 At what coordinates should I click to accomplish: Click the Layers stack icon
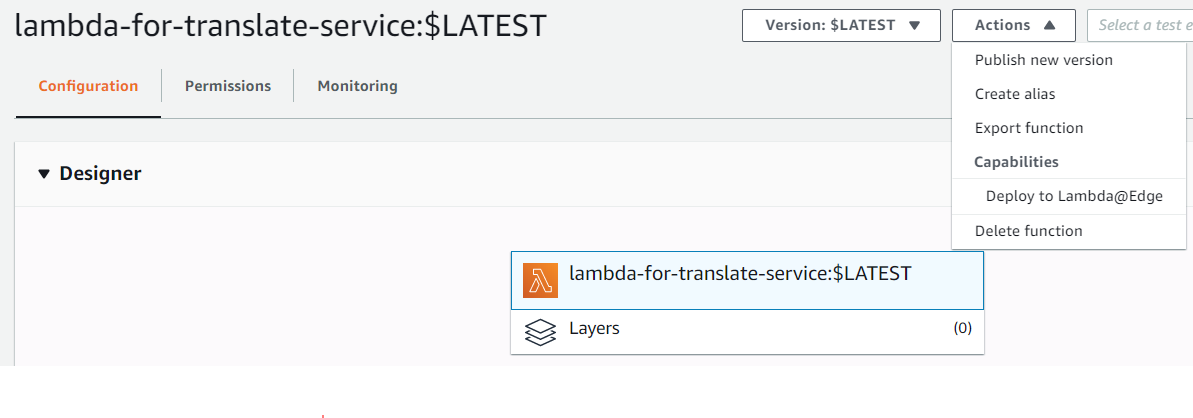click(540, 332)
